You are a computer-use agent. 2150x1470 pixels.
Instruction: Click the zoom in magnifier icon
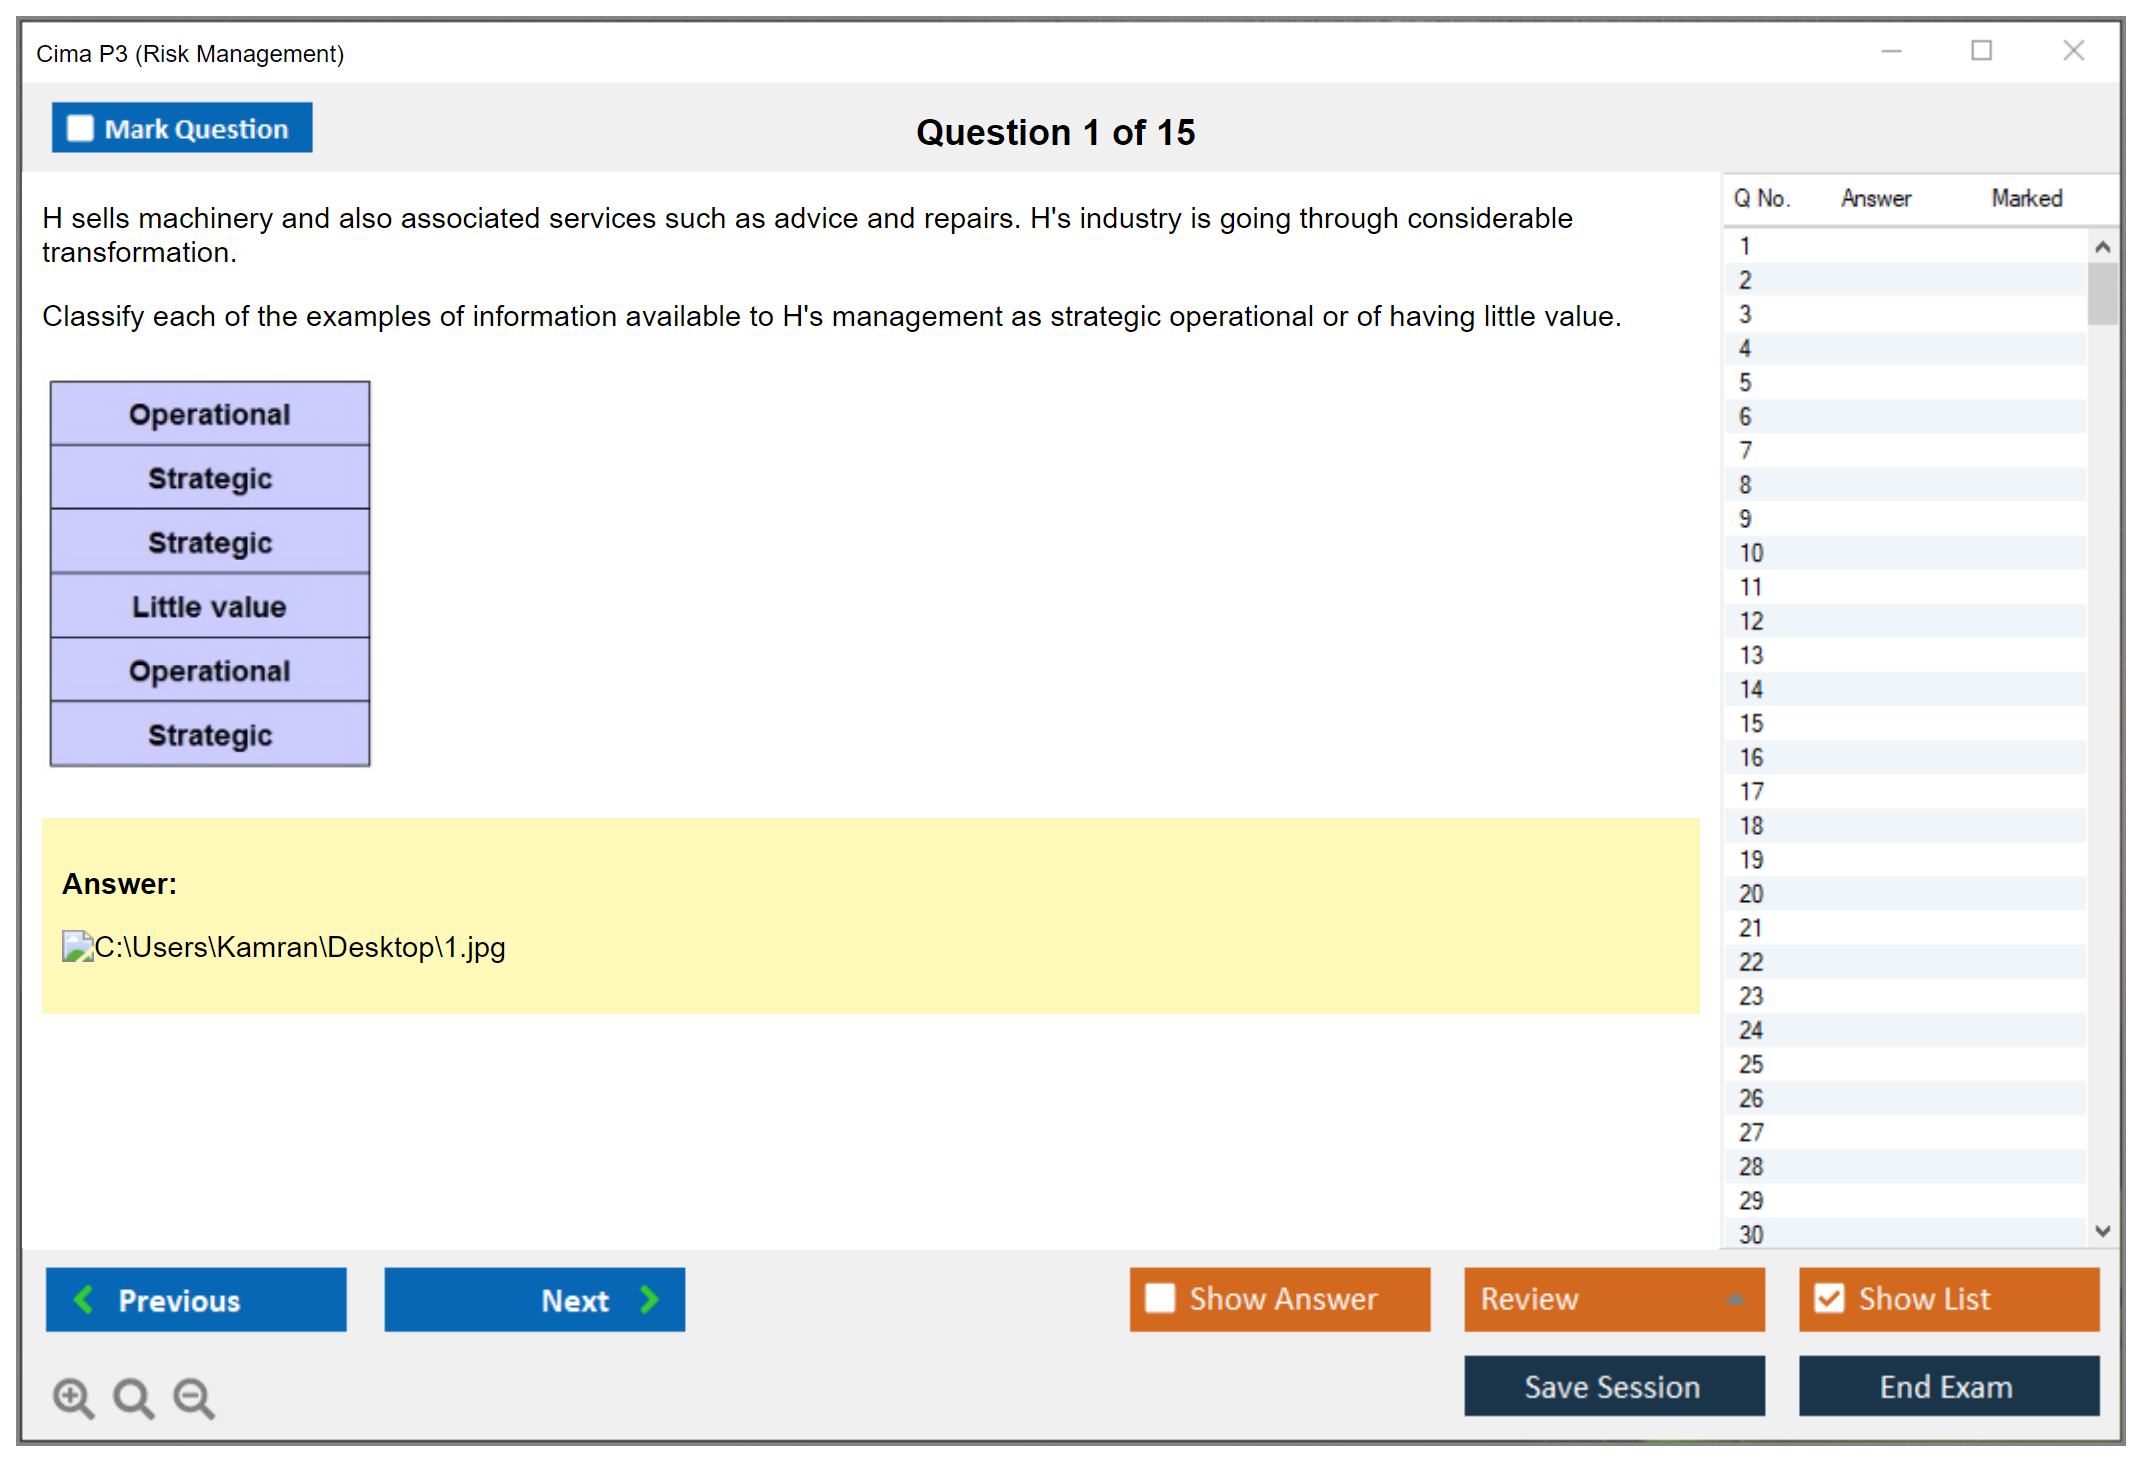click(x=73, y=1397)
